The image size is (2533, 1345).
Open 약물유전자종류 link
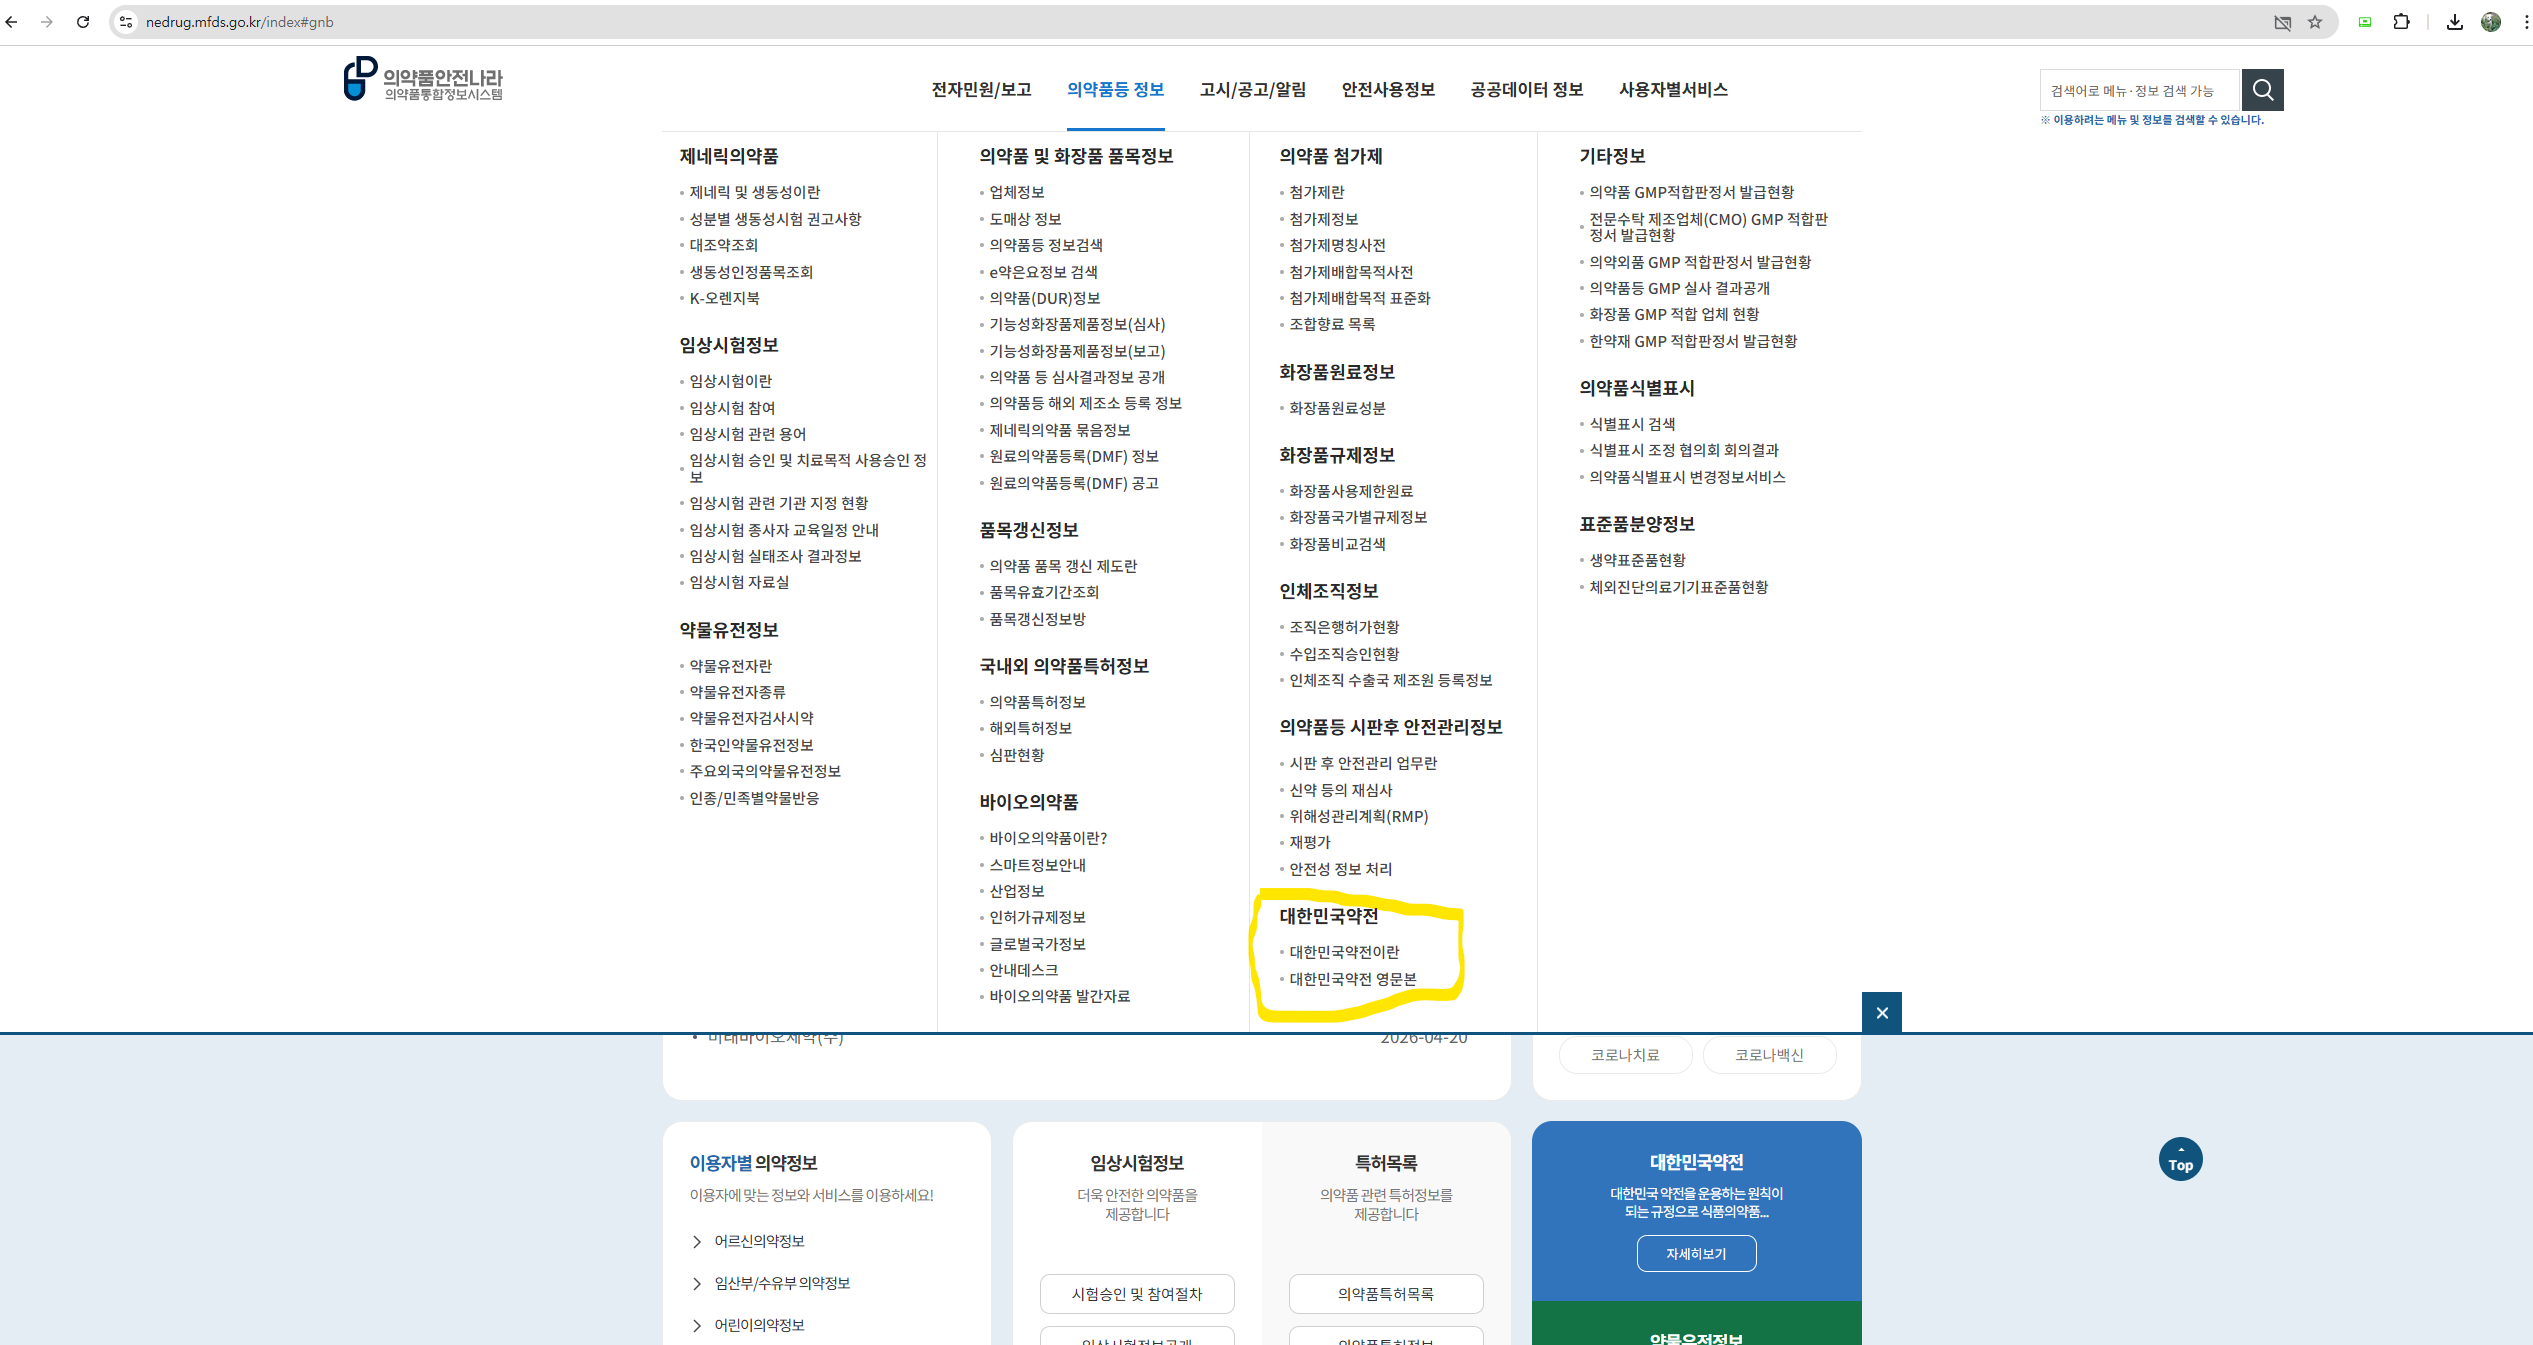(x=737, y=692)
